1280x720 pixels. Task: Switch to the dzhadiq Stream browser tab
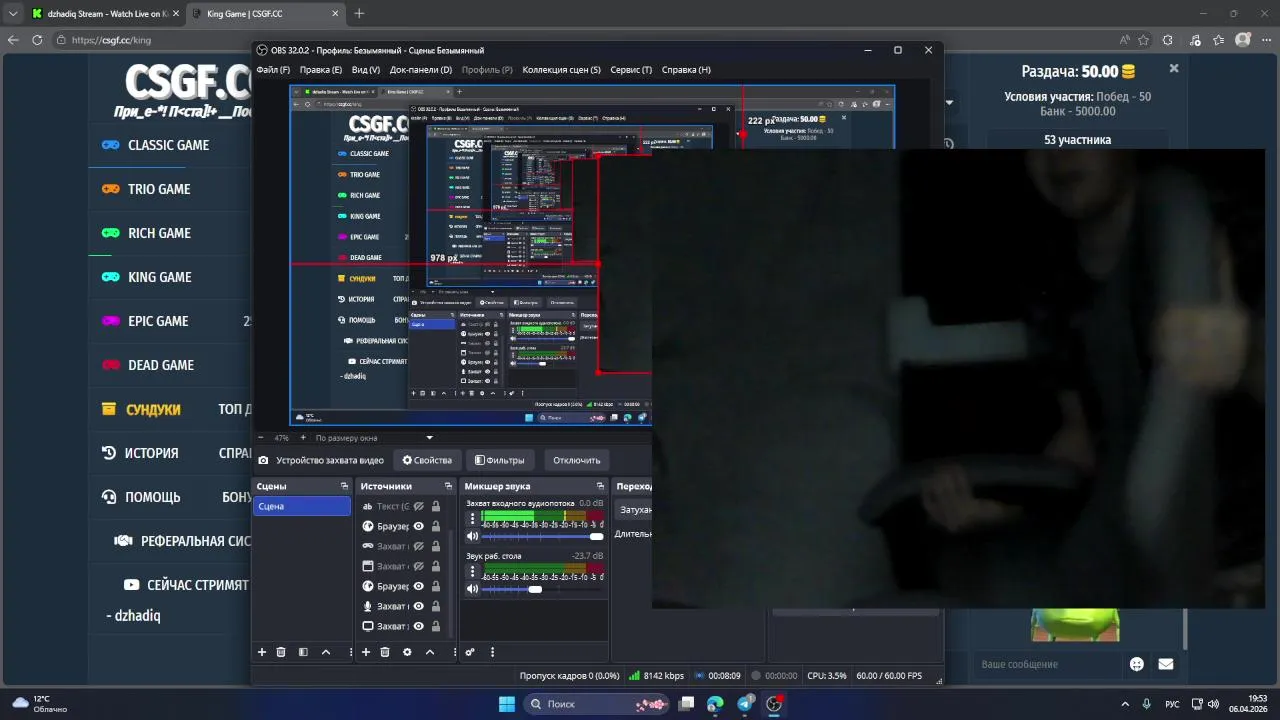(104, 14)
